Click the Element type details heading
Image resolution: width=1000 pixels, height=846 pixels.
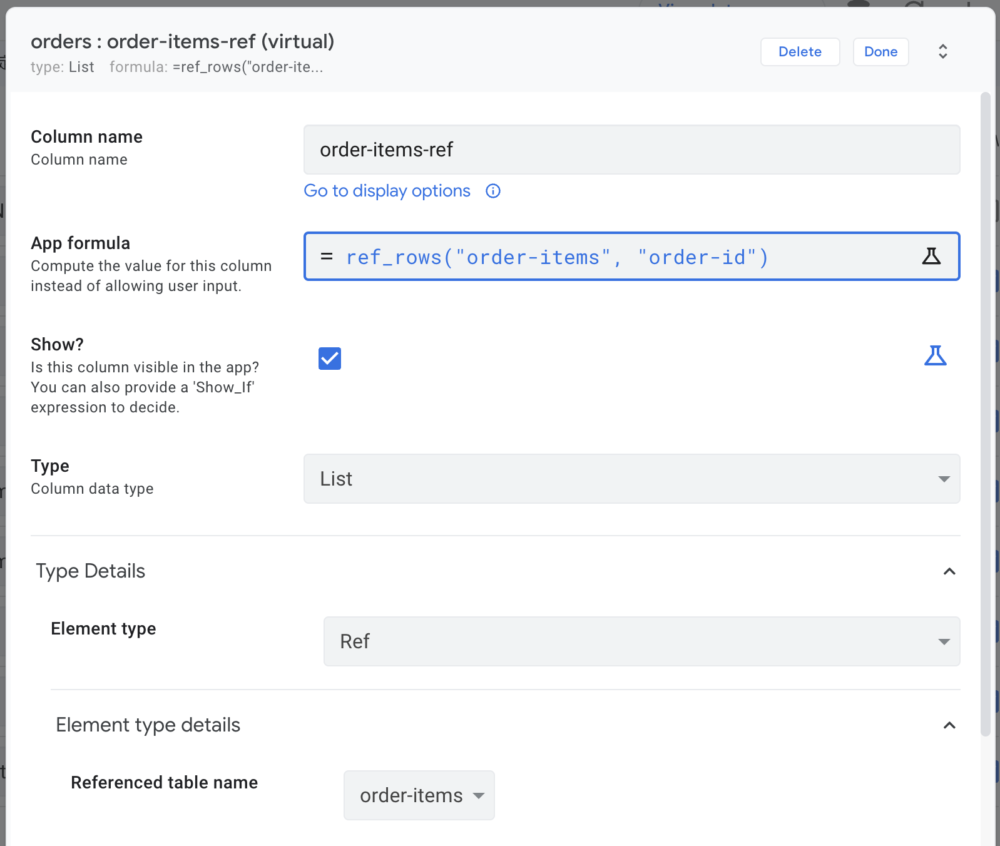pyautogui.click(x=148, y=725)
